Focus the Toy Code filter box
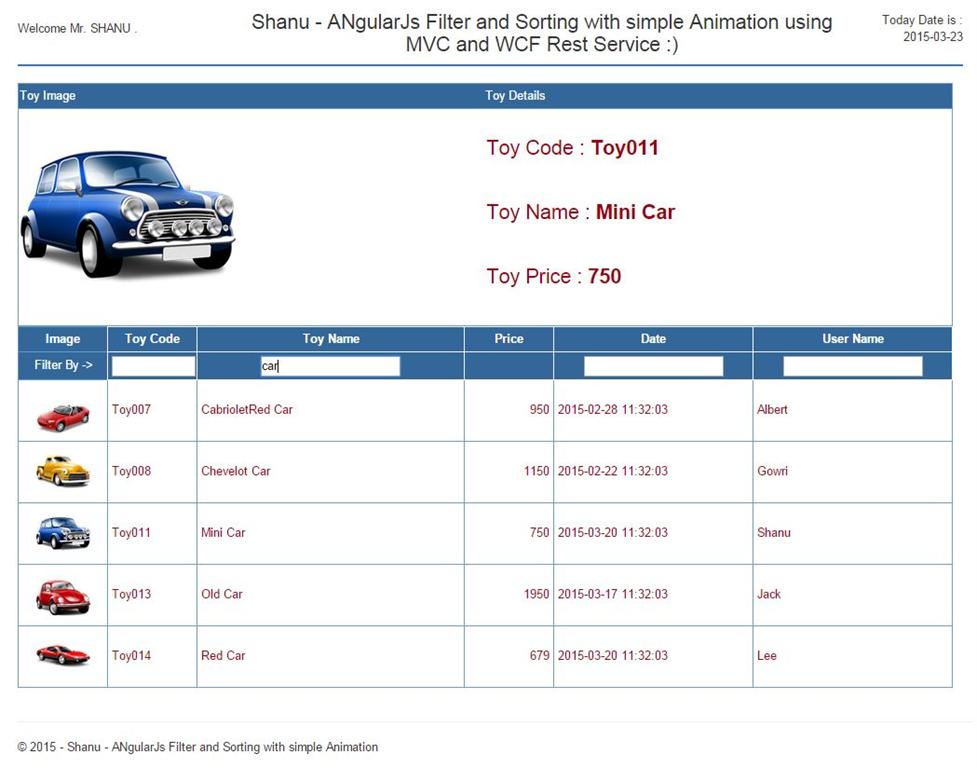This screenshot has width=977, height=768. pyautogui.click(x=153, y=366)
